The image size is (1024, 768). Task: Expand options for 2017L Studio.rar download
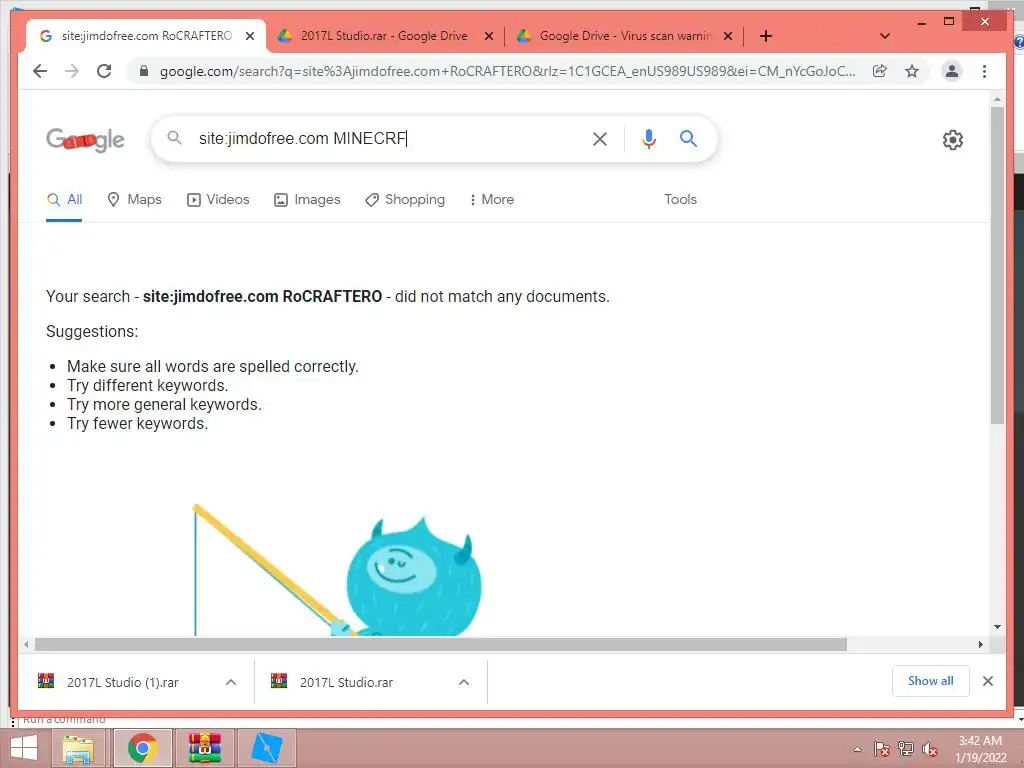point(464,682)
